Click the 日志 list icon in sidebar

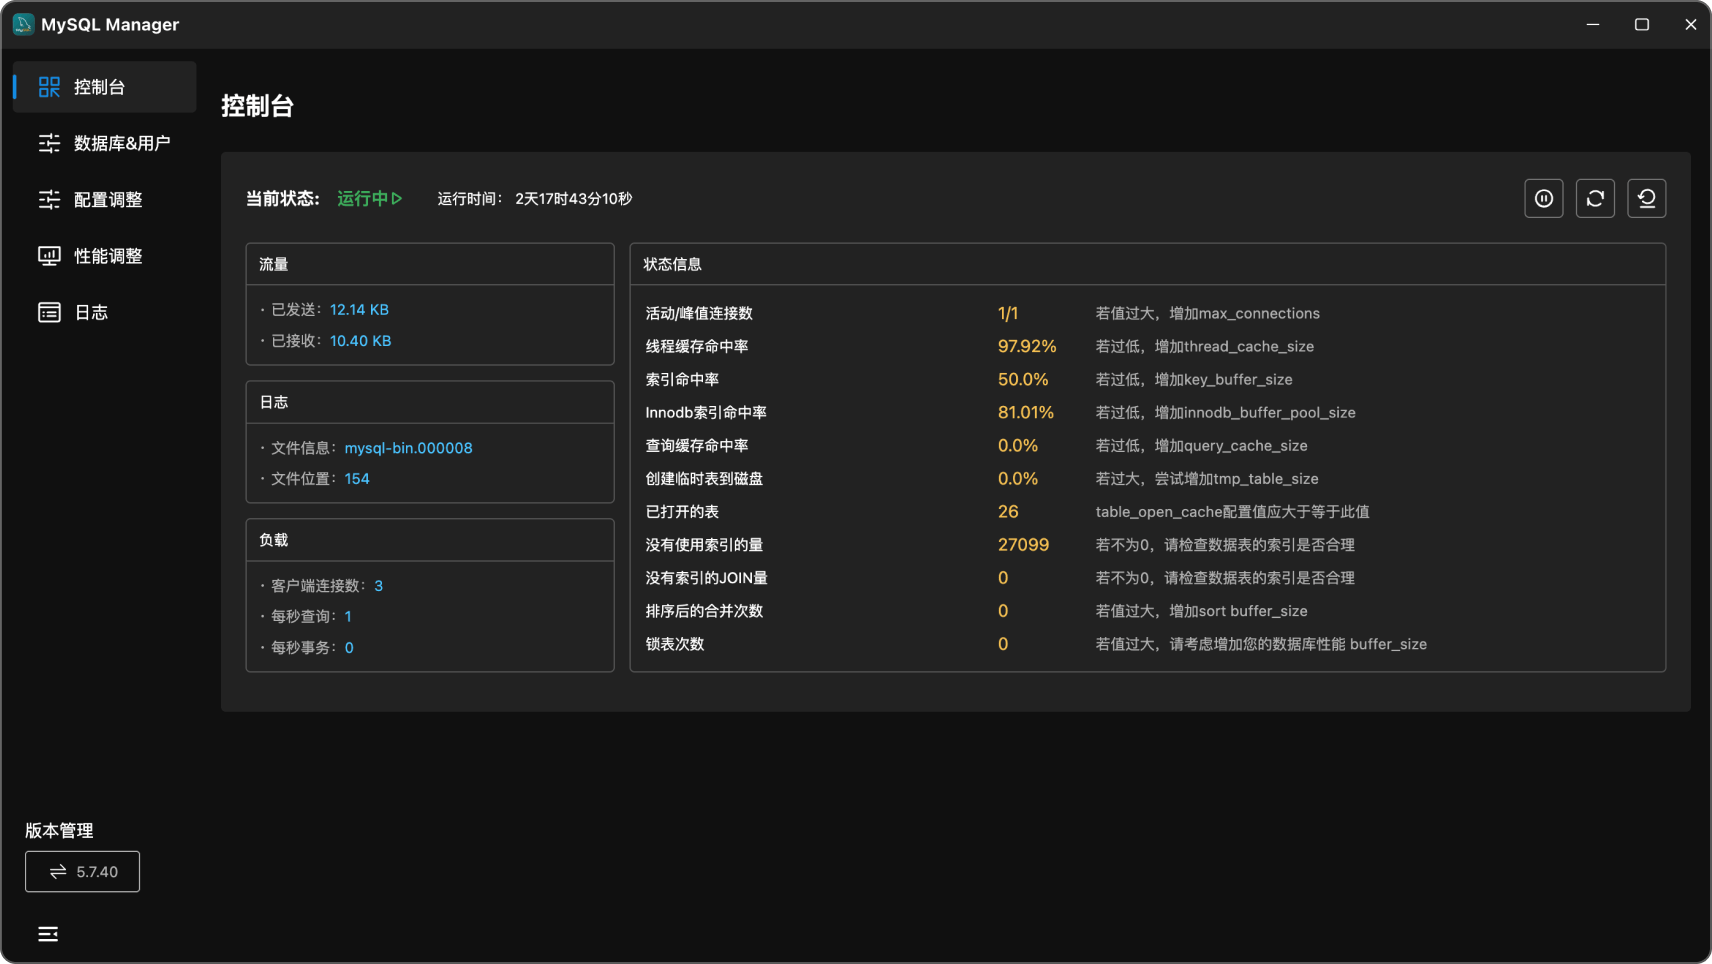[49, 313]
